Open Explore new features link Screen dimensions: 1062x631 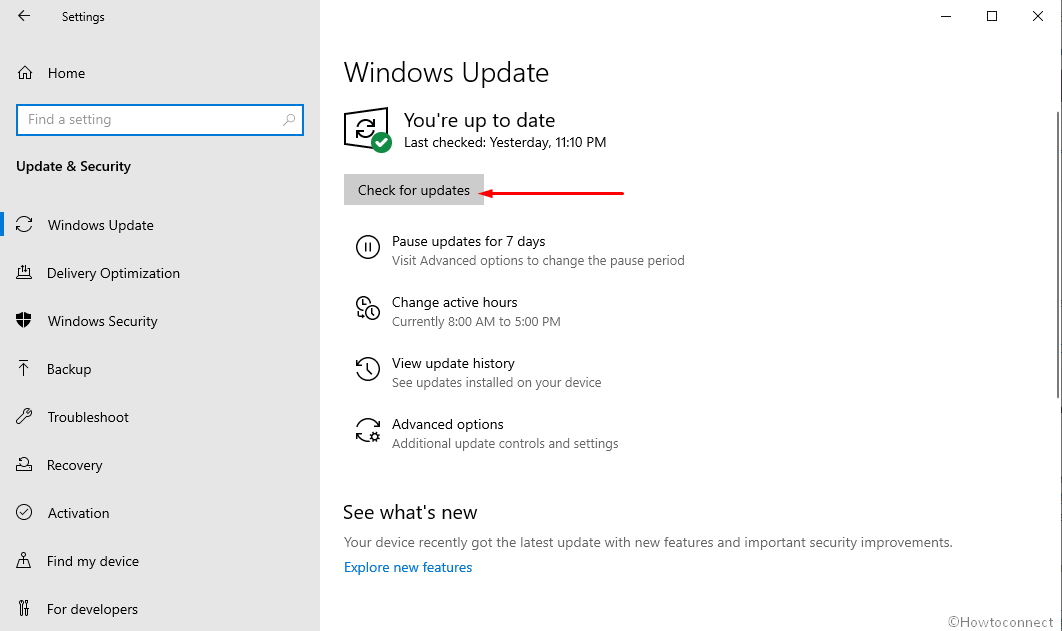pyautogui.click(x=408, y=567)
